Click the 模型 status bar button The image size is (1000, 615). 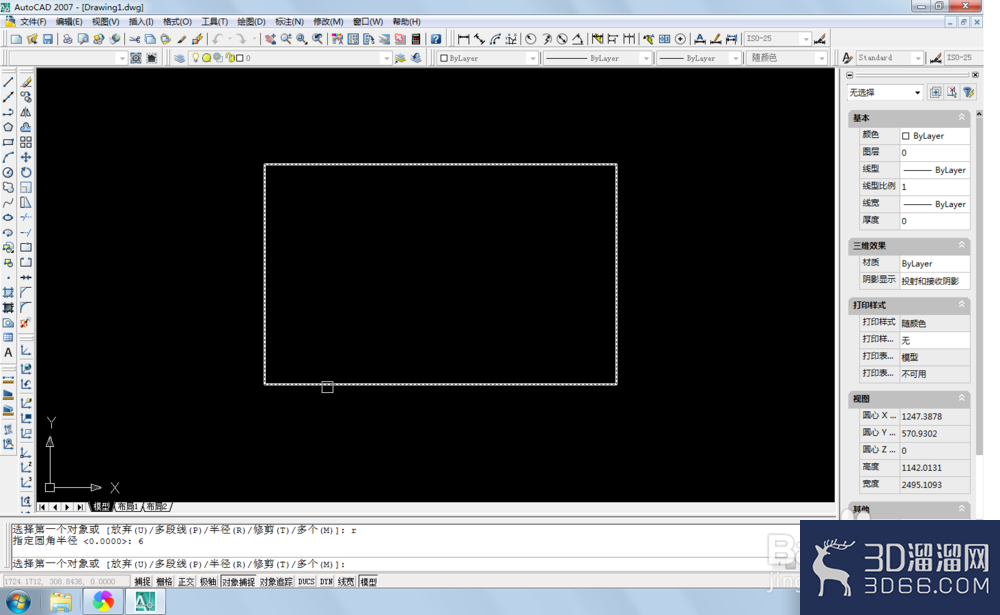pyautogui.click(x=369, y=581)
